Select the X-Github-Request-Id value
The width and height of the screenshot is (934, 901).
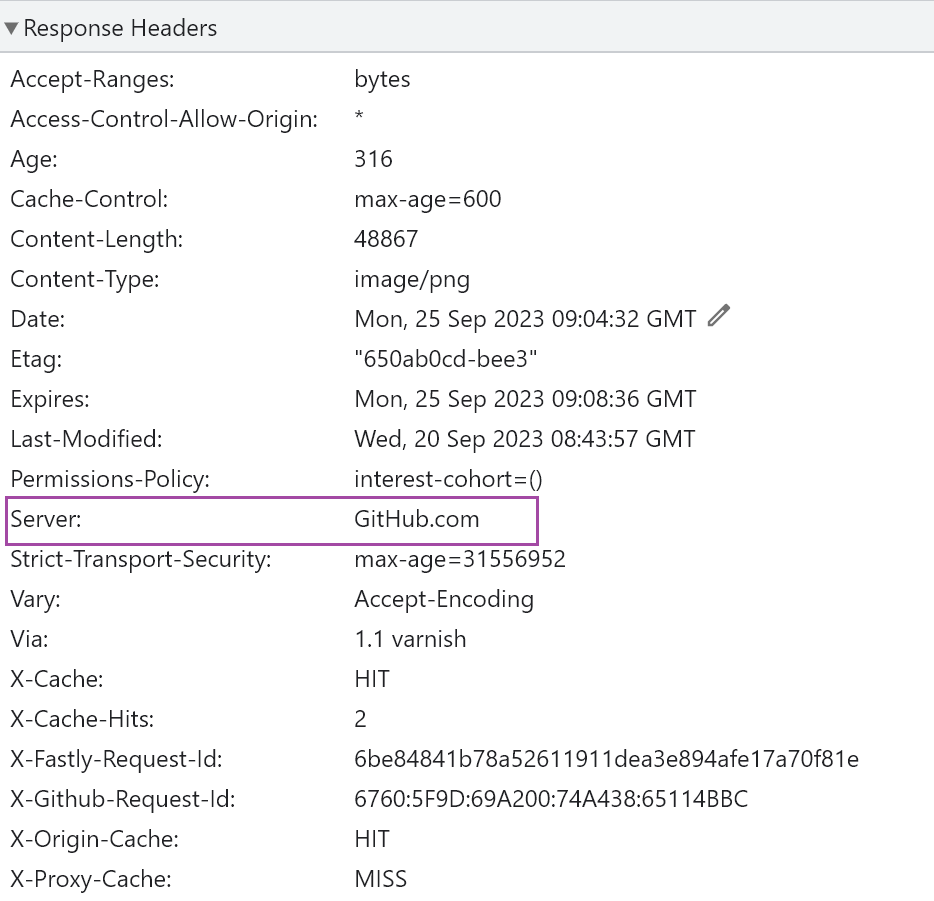[x=550, y=800]
